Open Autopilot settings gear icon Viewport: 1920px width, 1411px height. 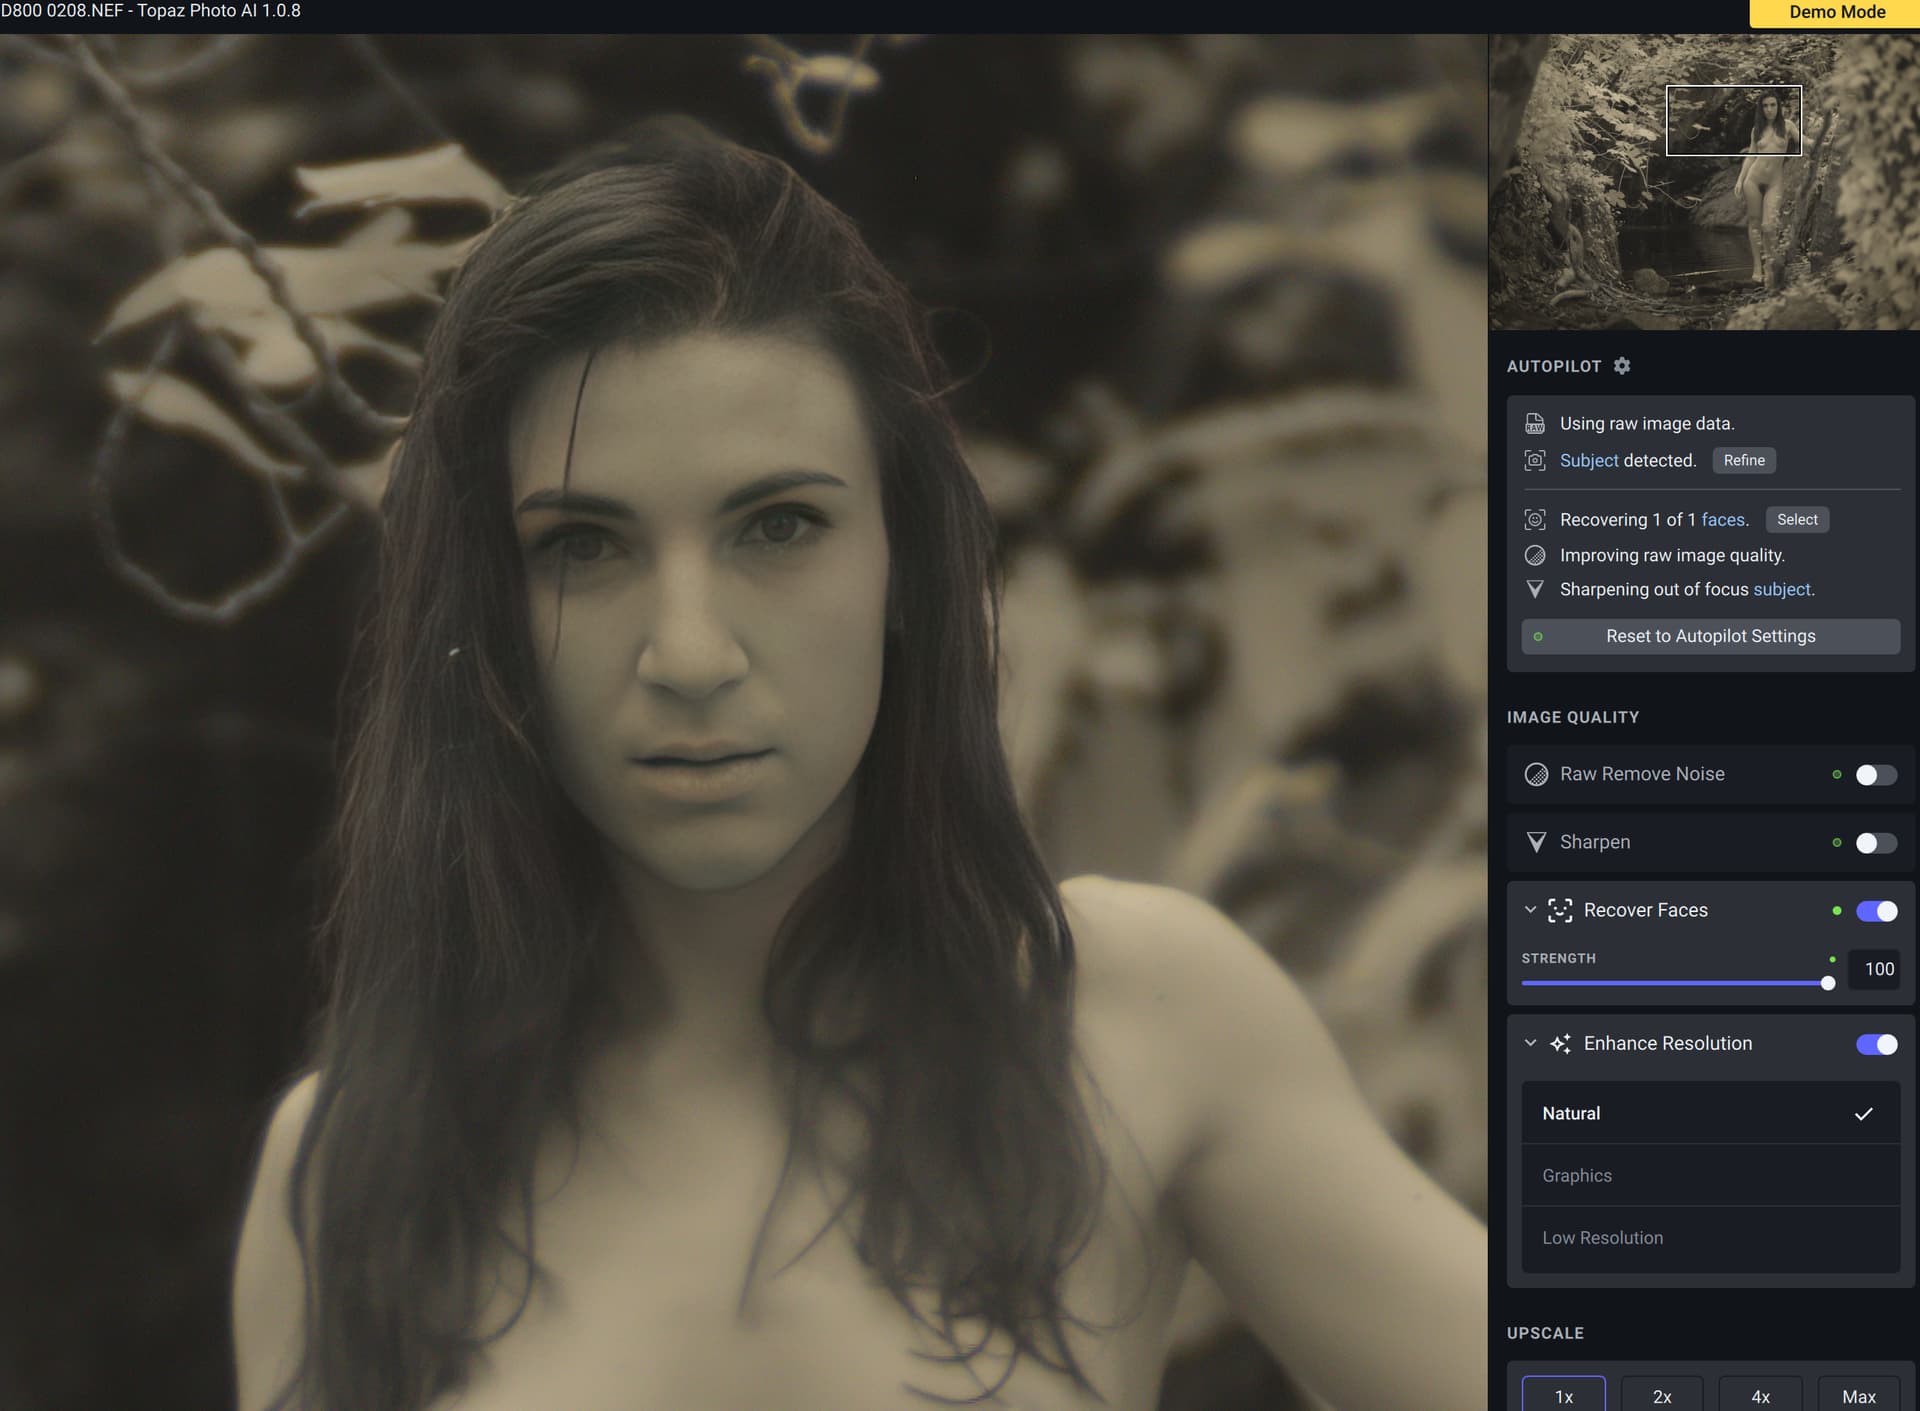click(x=1622, y=366)
